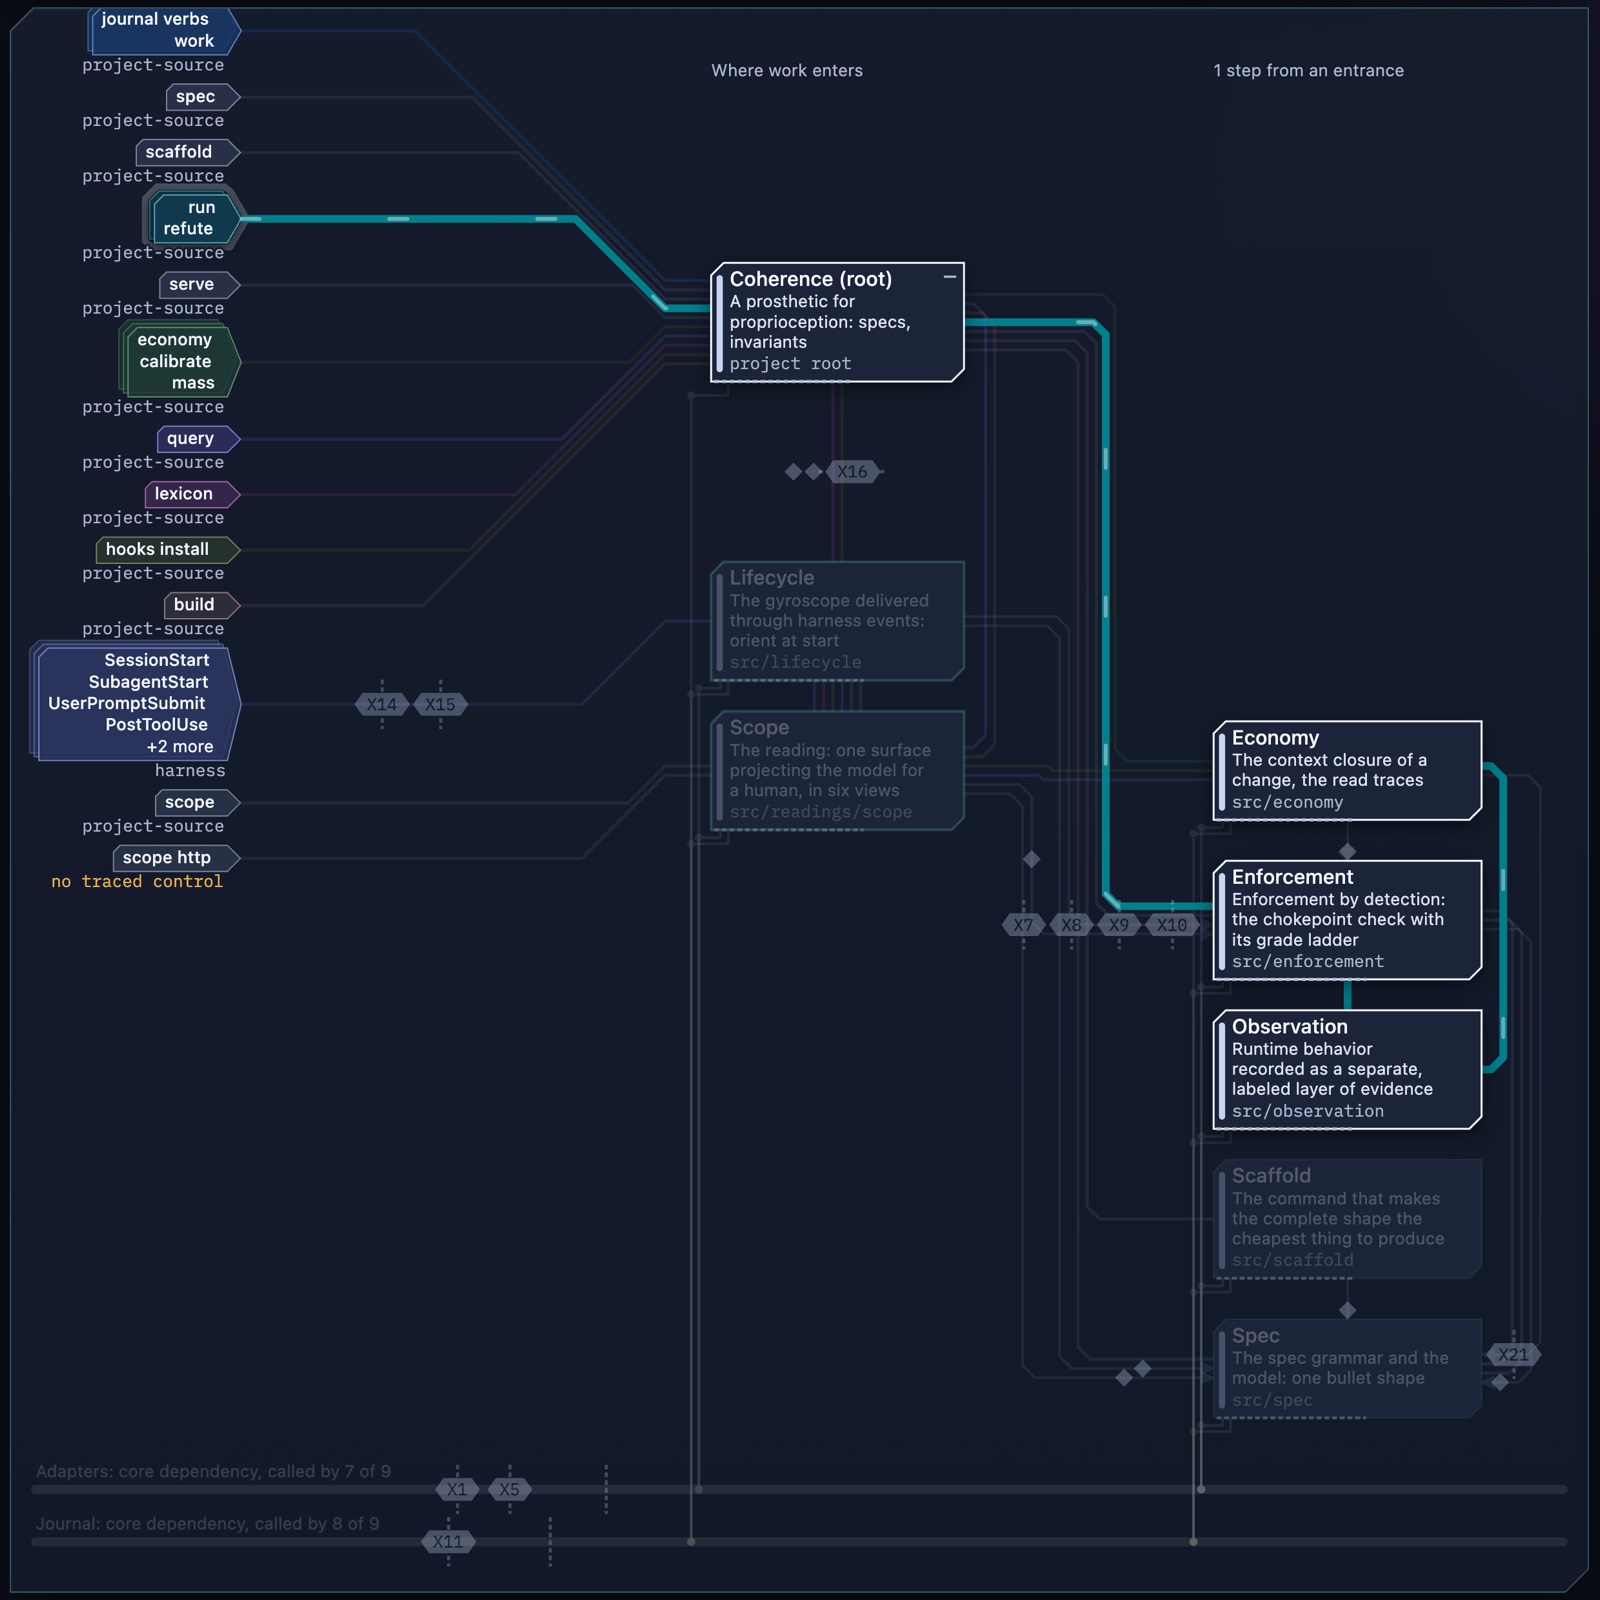Image resolution: width=1600 pixels, height=1600 pixels.
Task: Click the X7 crossing marker
Action: pos(1023,925)
